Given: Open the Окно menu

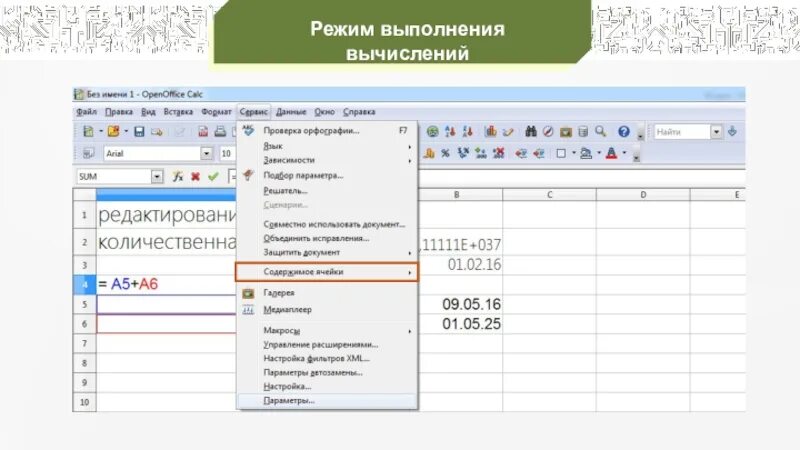Looking at the screenshot, I should click(x=324, y=112).
